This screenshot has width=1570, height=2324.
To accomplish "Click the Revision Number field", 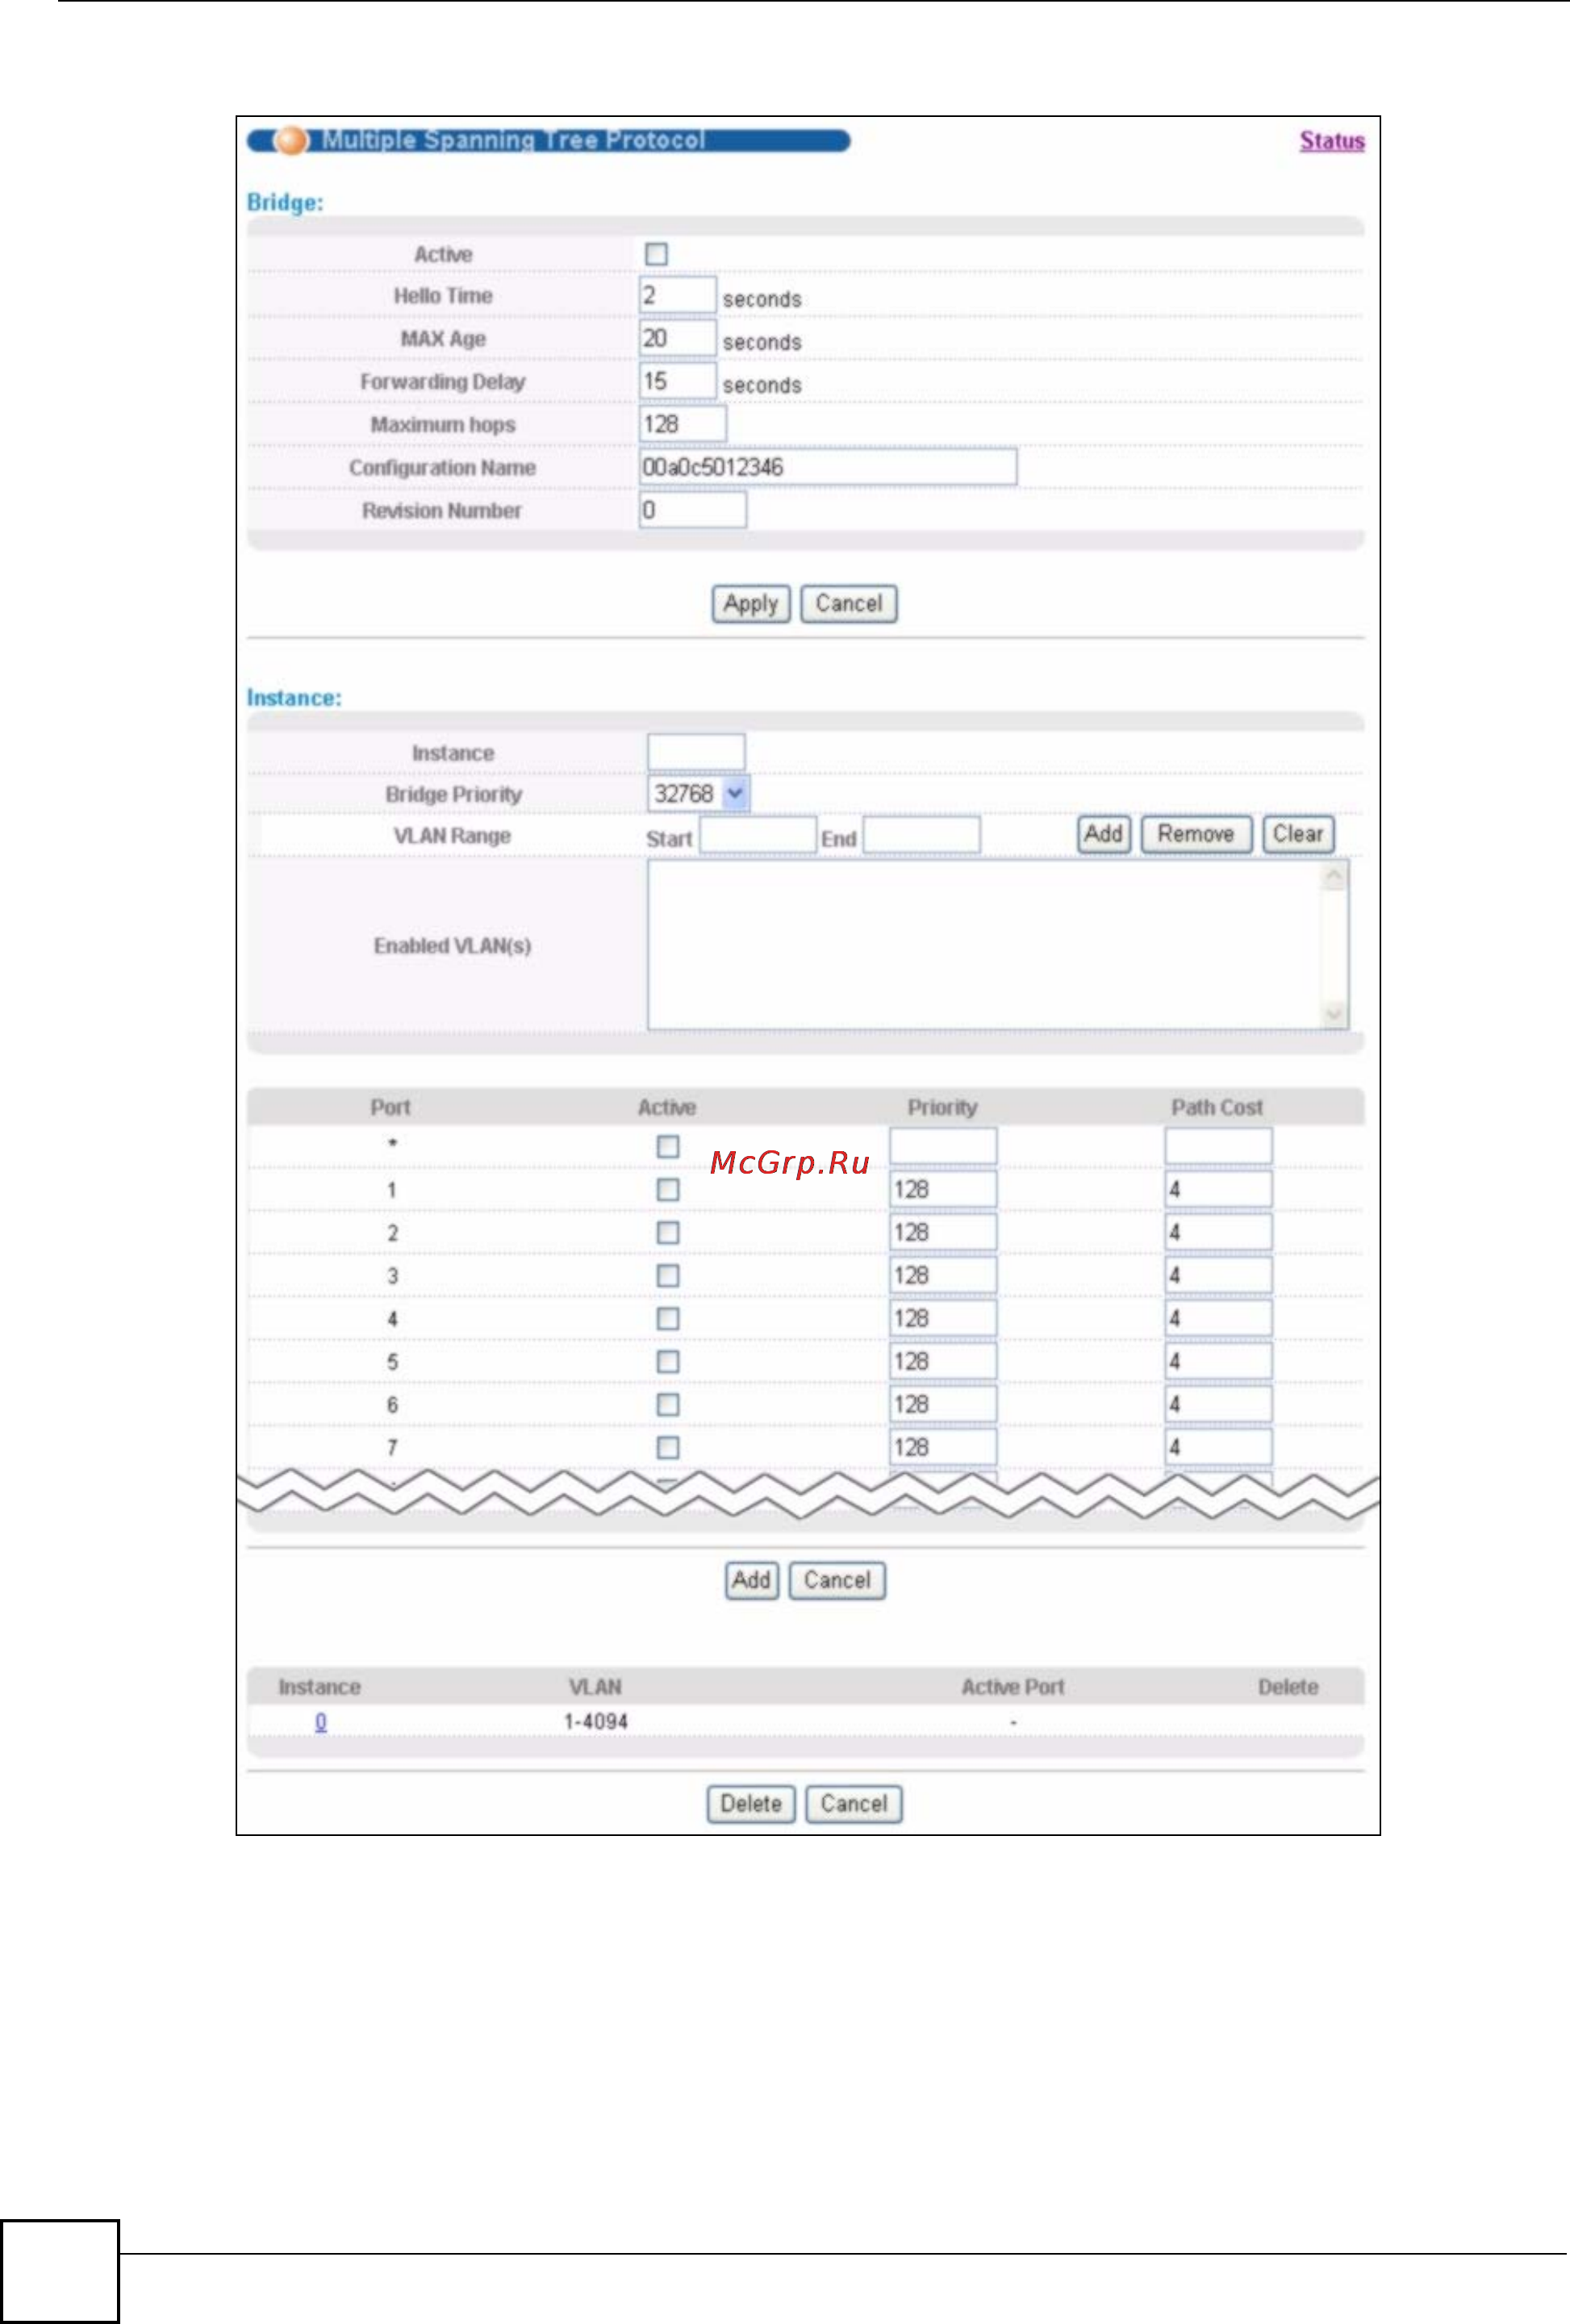I will pos(693,510).
